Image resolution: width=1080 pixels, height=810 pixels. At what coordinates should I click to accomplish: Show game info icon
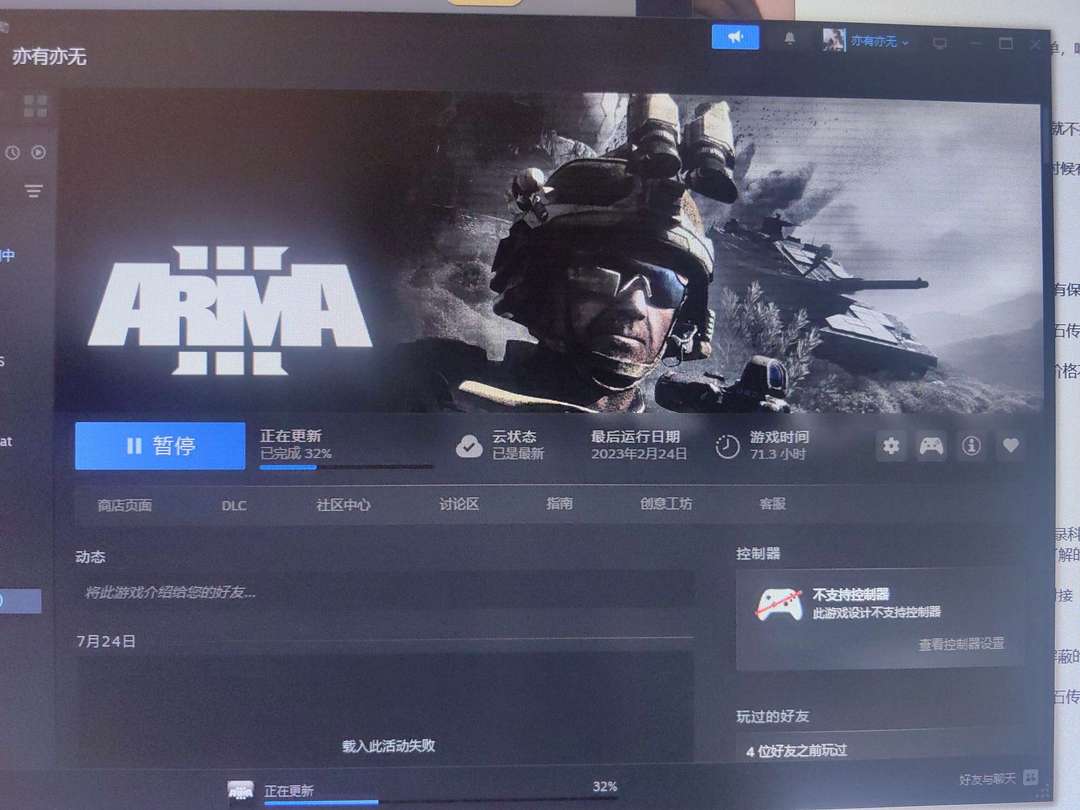tap(971, 446)
